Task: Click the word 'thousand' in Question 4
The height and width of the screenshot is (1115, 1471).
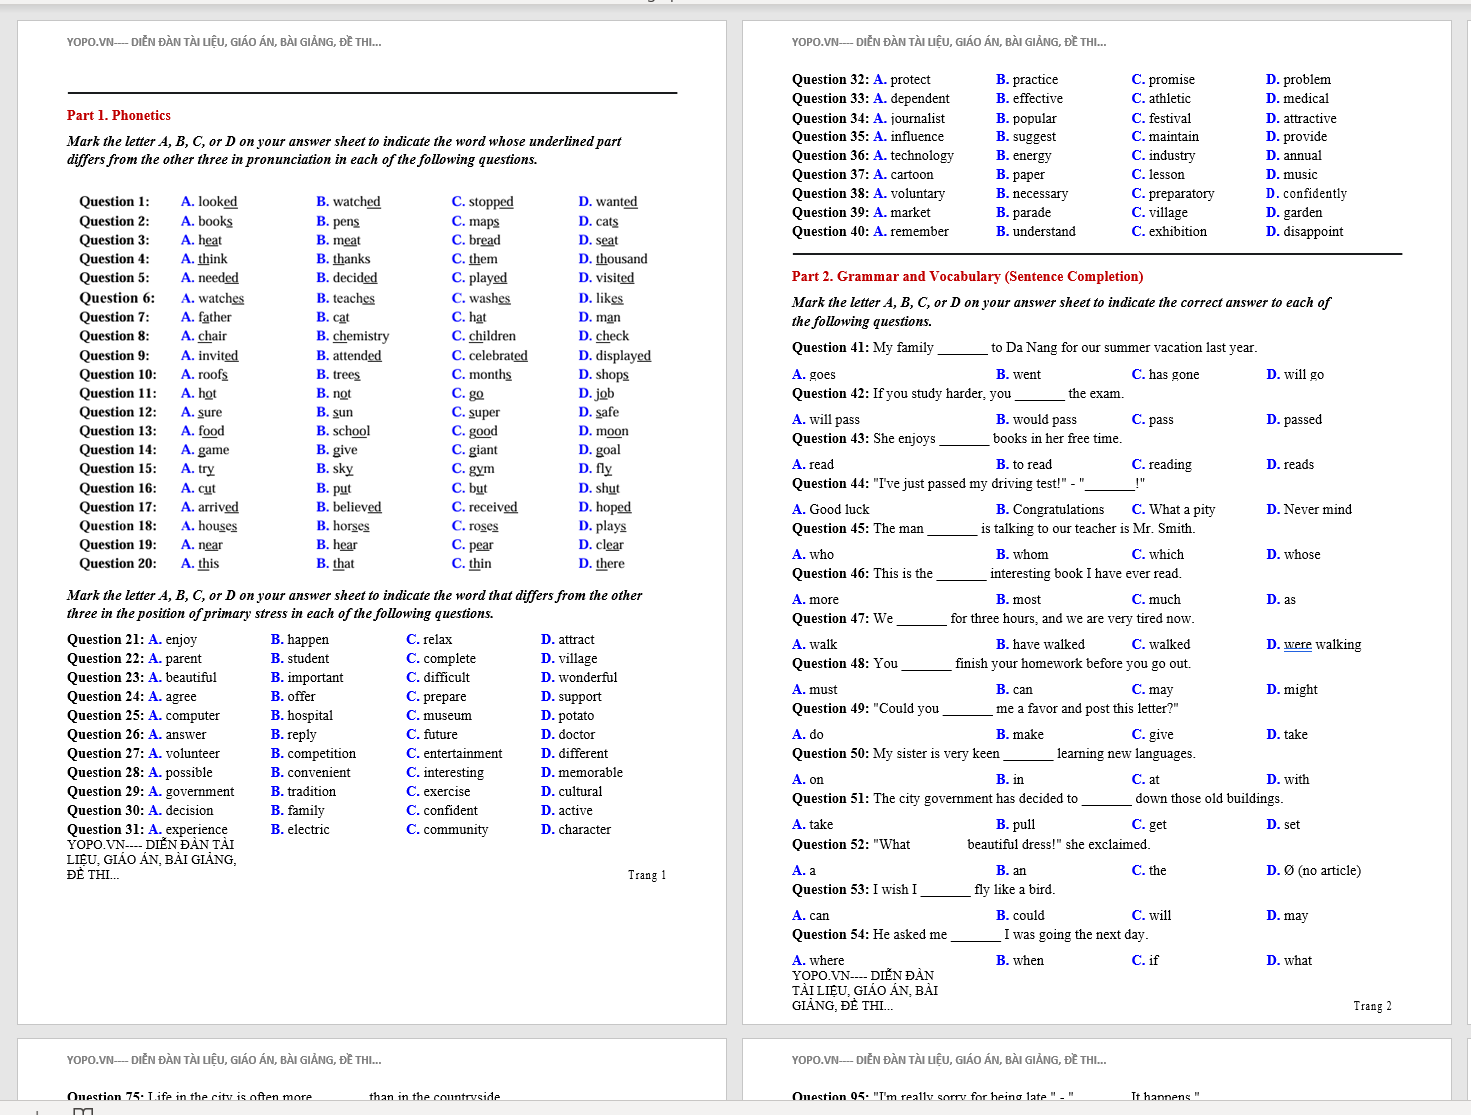Action: coord(621,259)
